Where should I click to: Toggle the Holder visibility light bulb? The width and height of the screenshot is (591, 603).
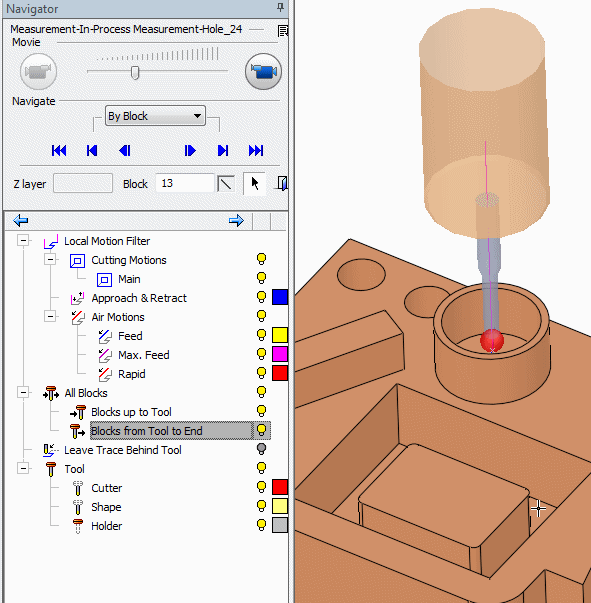(x=261, y=525)
